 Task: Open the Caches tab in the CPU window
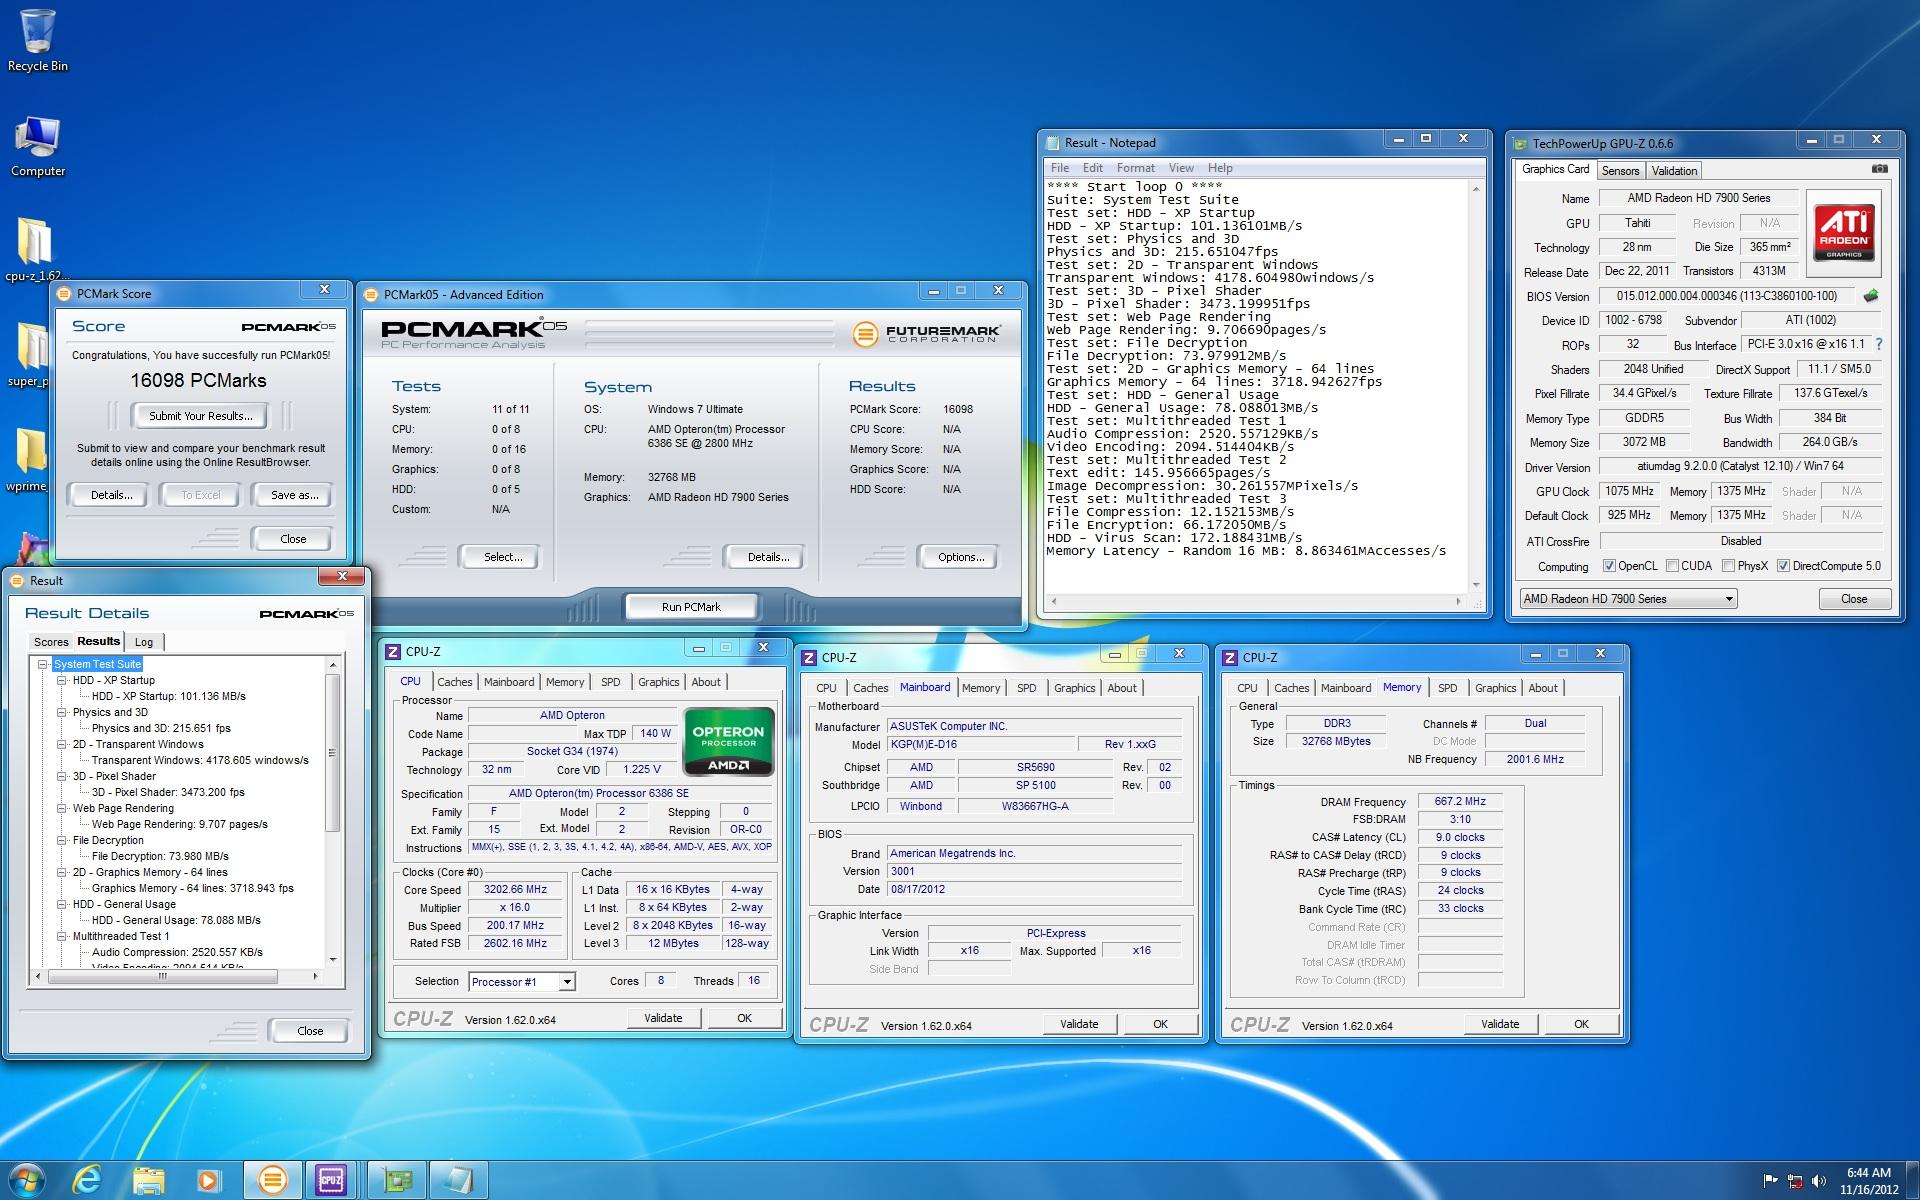[x=454, y=682]
